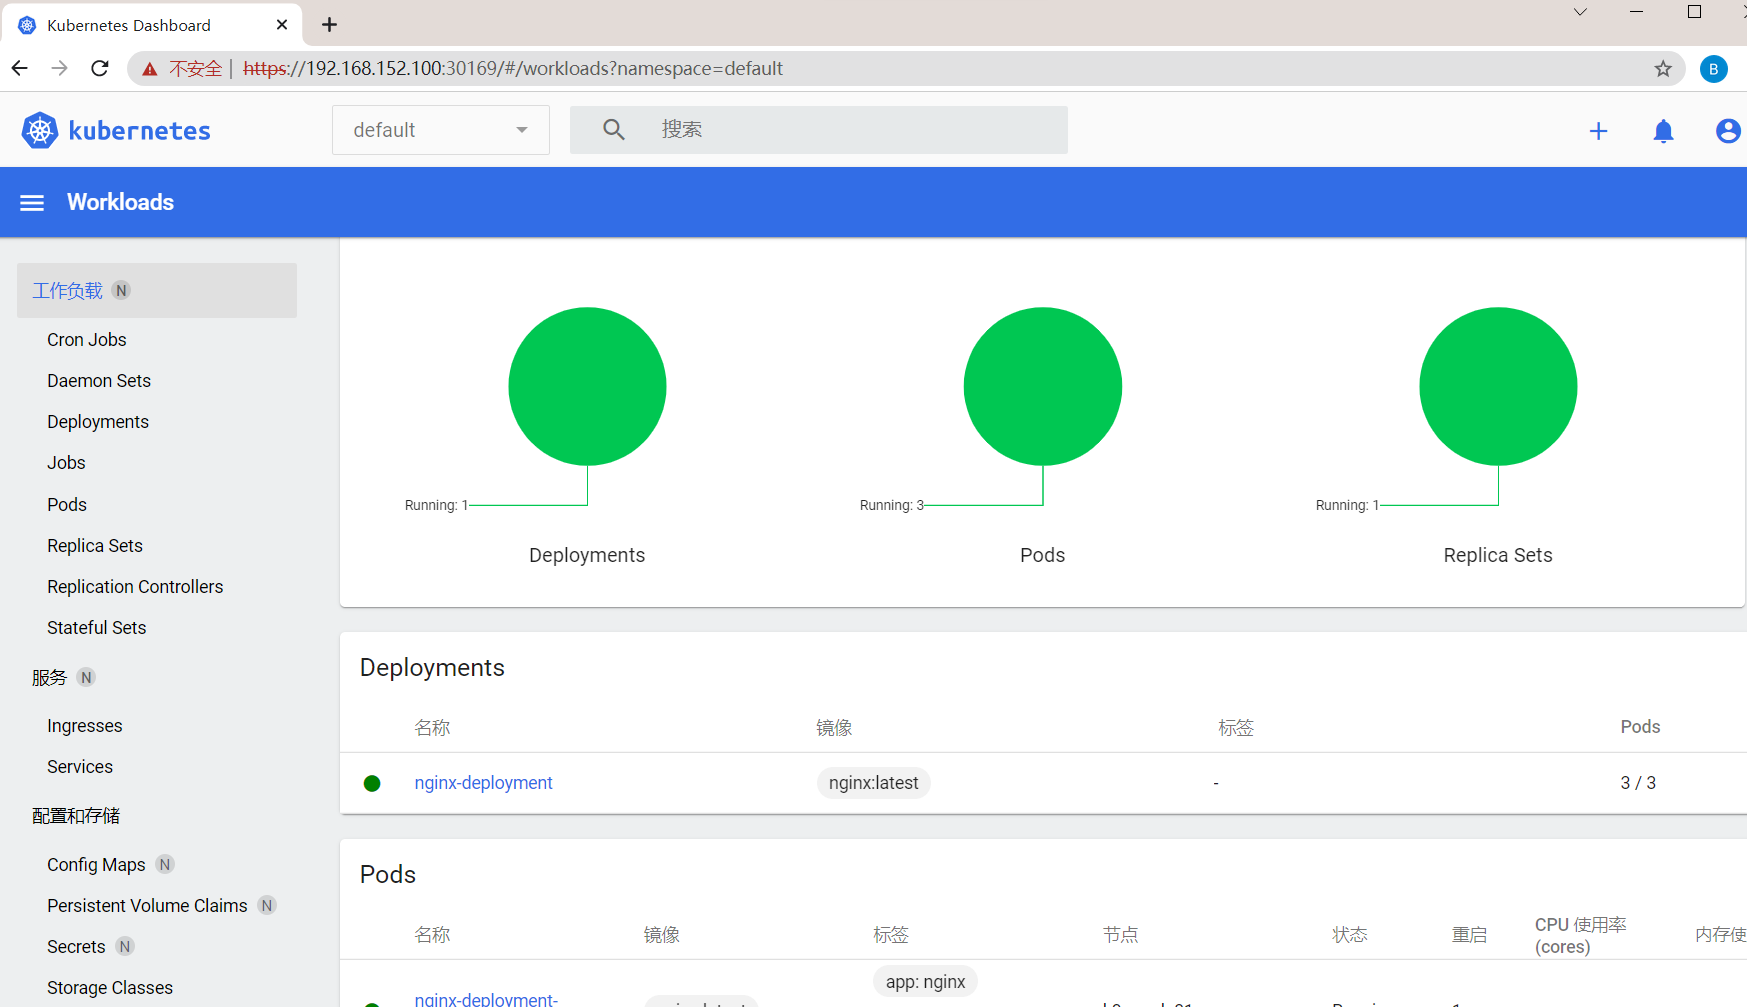This screenshot has height=1007, width=1747.
Task: Click the 节点 column header in Pods
Action: pos(1120,935)
